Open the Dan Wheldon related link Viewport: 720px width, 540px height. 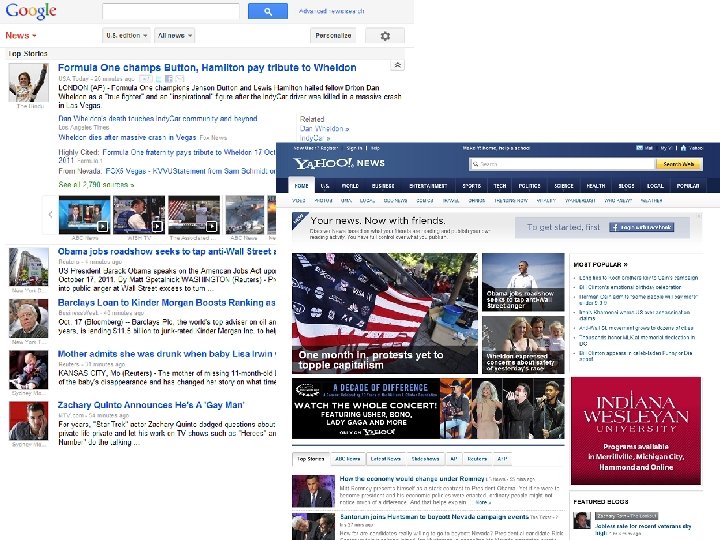click(x=324, y=129)
